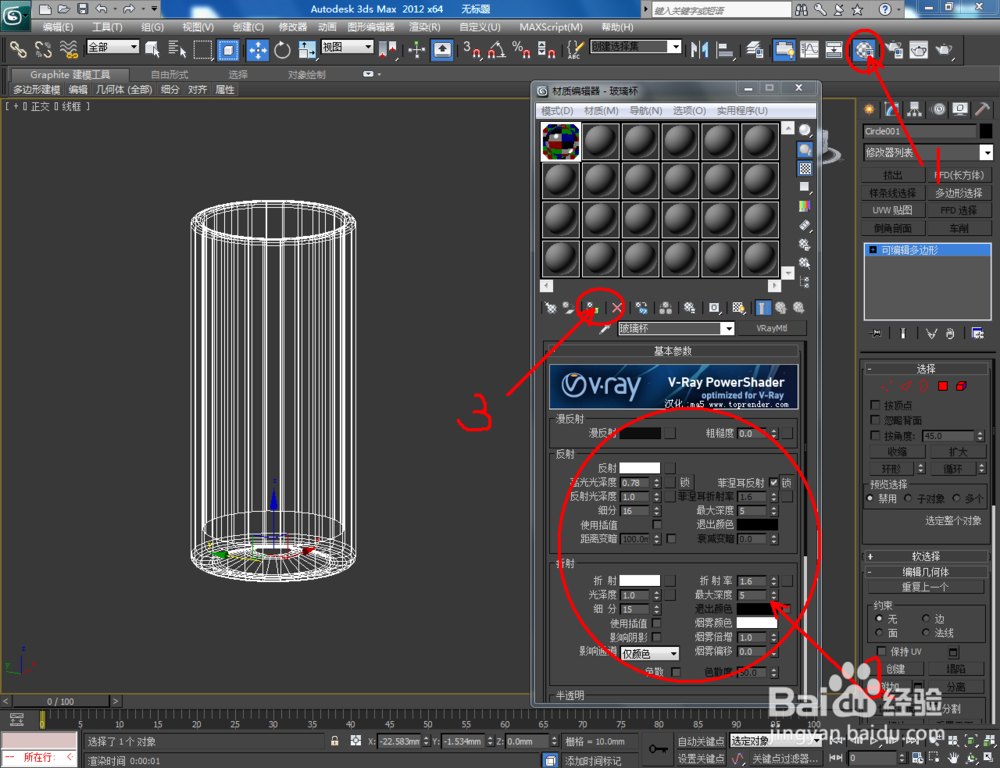Enable 使用插值 under 折射 section
1000x768 pixels.
tap(657, 623)
